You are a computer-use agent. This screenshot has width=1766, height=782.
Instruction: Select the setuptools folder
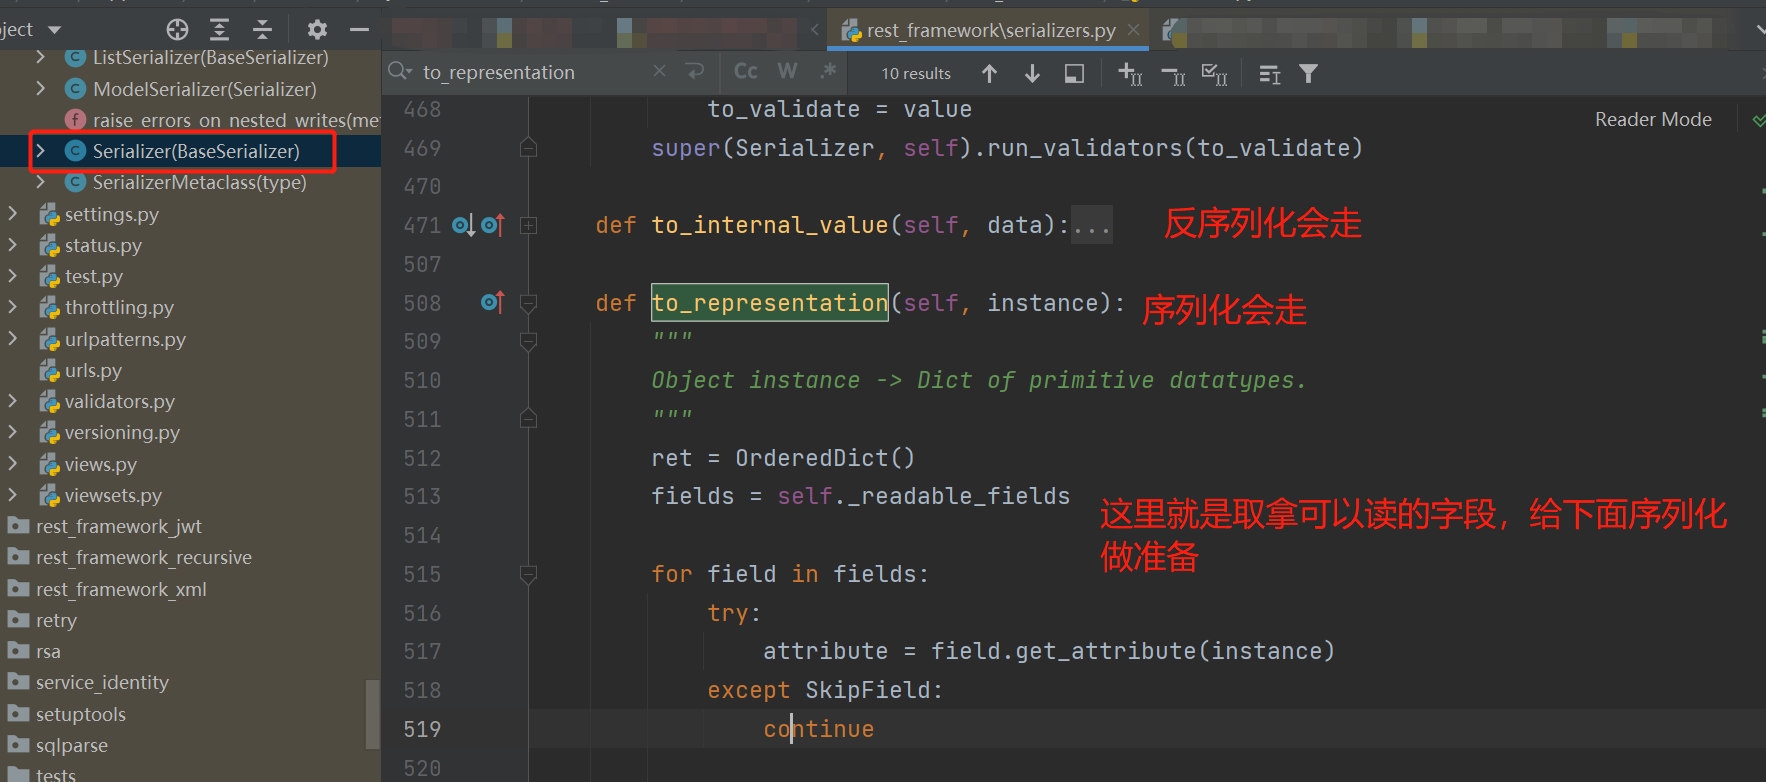(80, 714)
